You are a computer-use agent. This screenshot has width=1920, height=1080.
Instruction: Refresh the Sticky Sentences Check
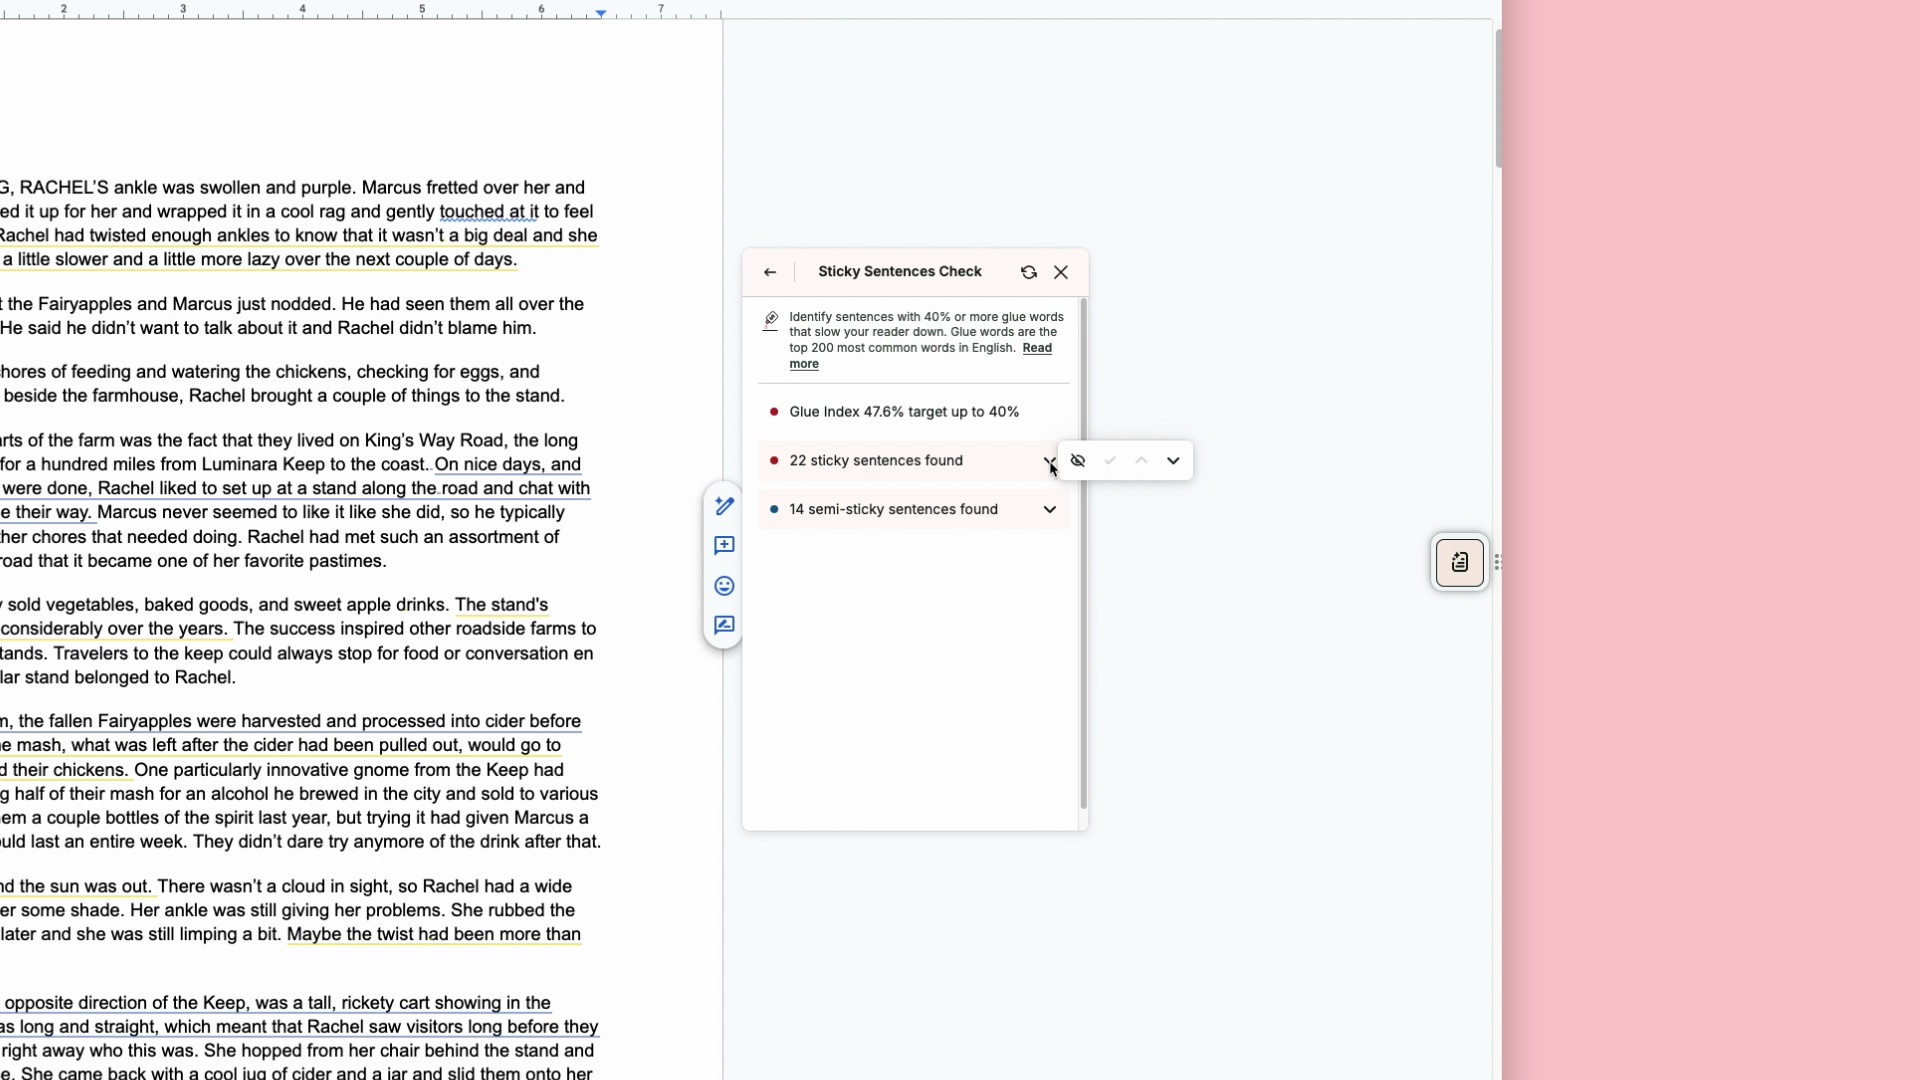click(1028, 272)
